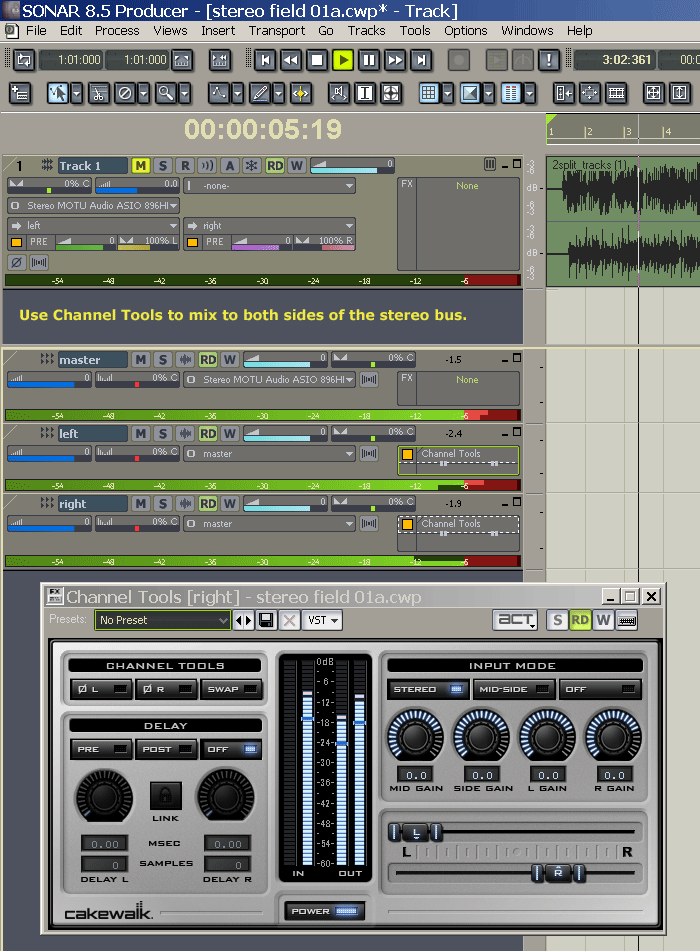
Task: Click the Play button in transport
Action: (x=343, y=60)
